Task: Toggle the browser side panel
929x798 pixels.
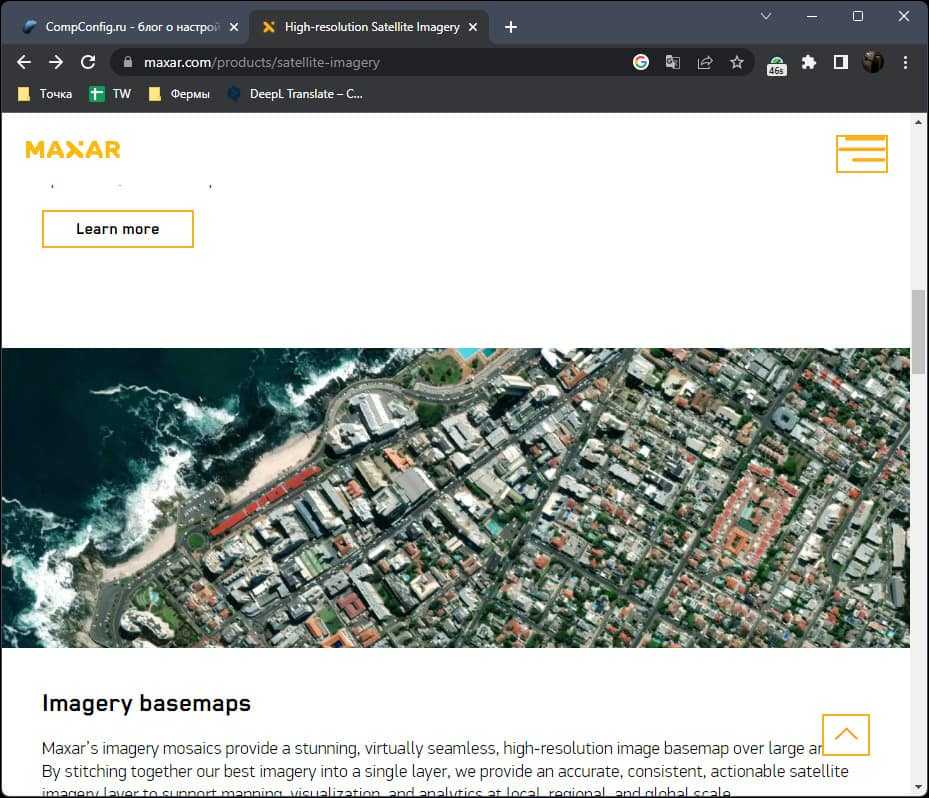Action: (841, 62)
